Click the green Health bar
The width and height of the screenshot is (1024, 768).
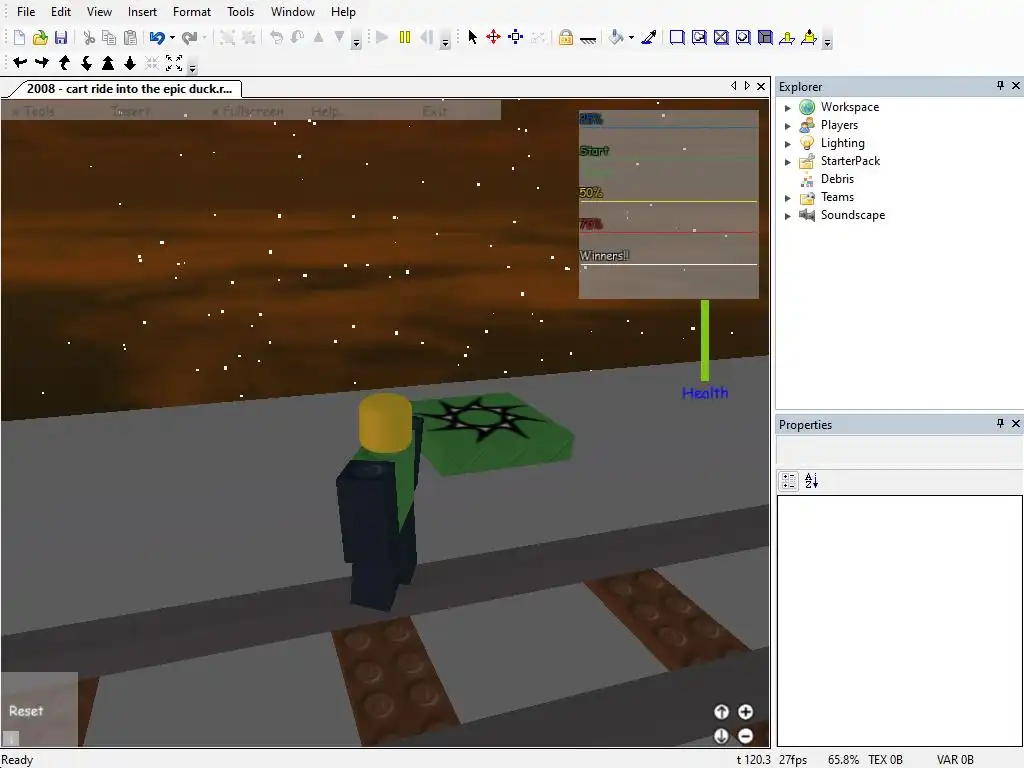(705, 340)
